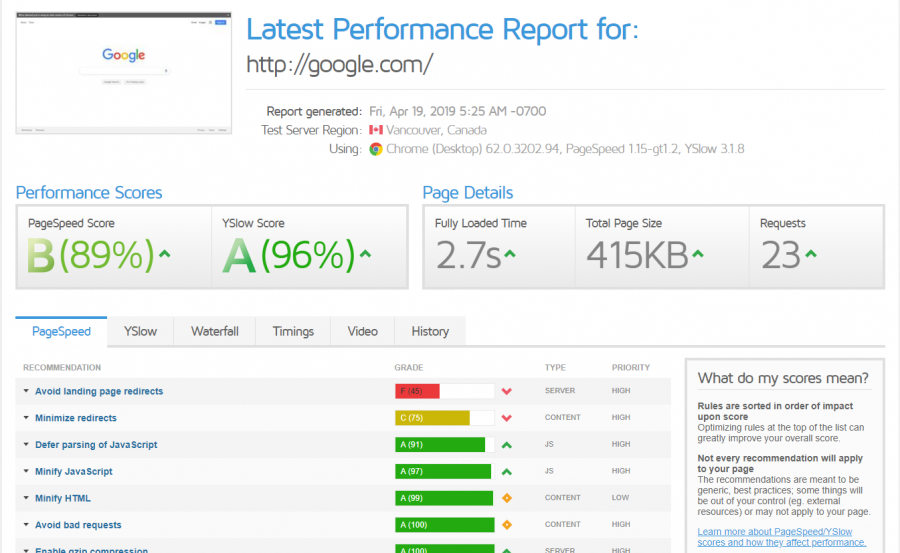Click the green A (91) grade bar

click(440, 444)
